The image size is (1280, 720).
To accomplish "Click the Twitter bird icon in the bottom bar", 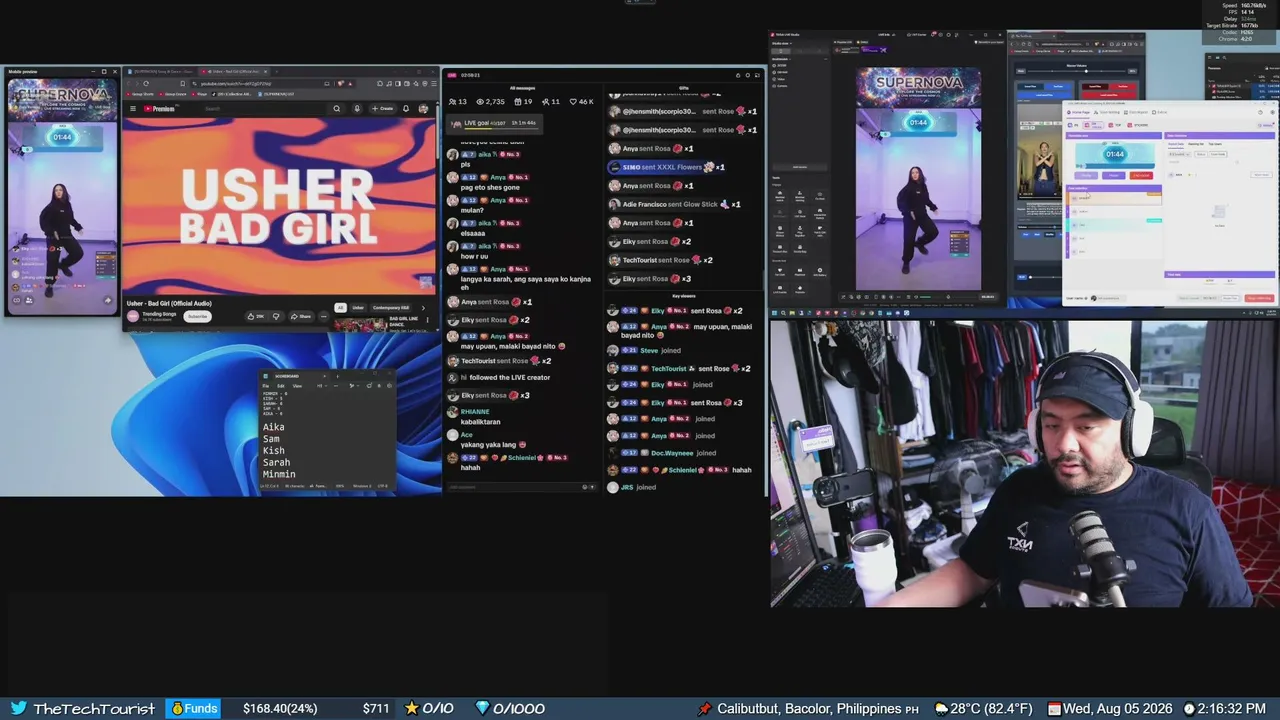I will (x=18, y=708).
